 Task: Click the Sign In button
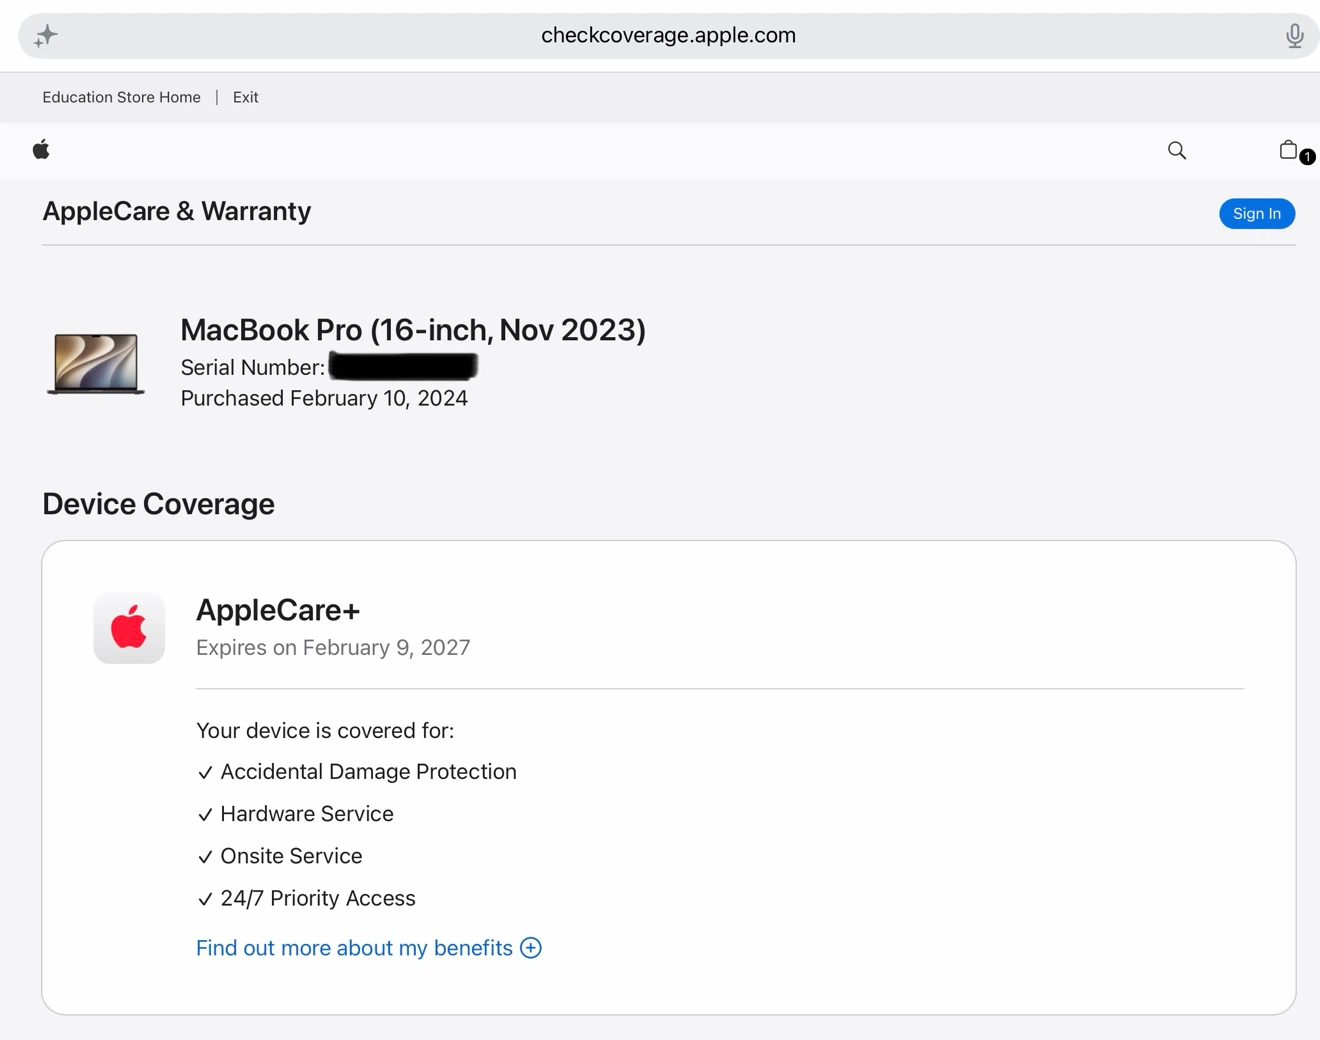coord(1257,213)
